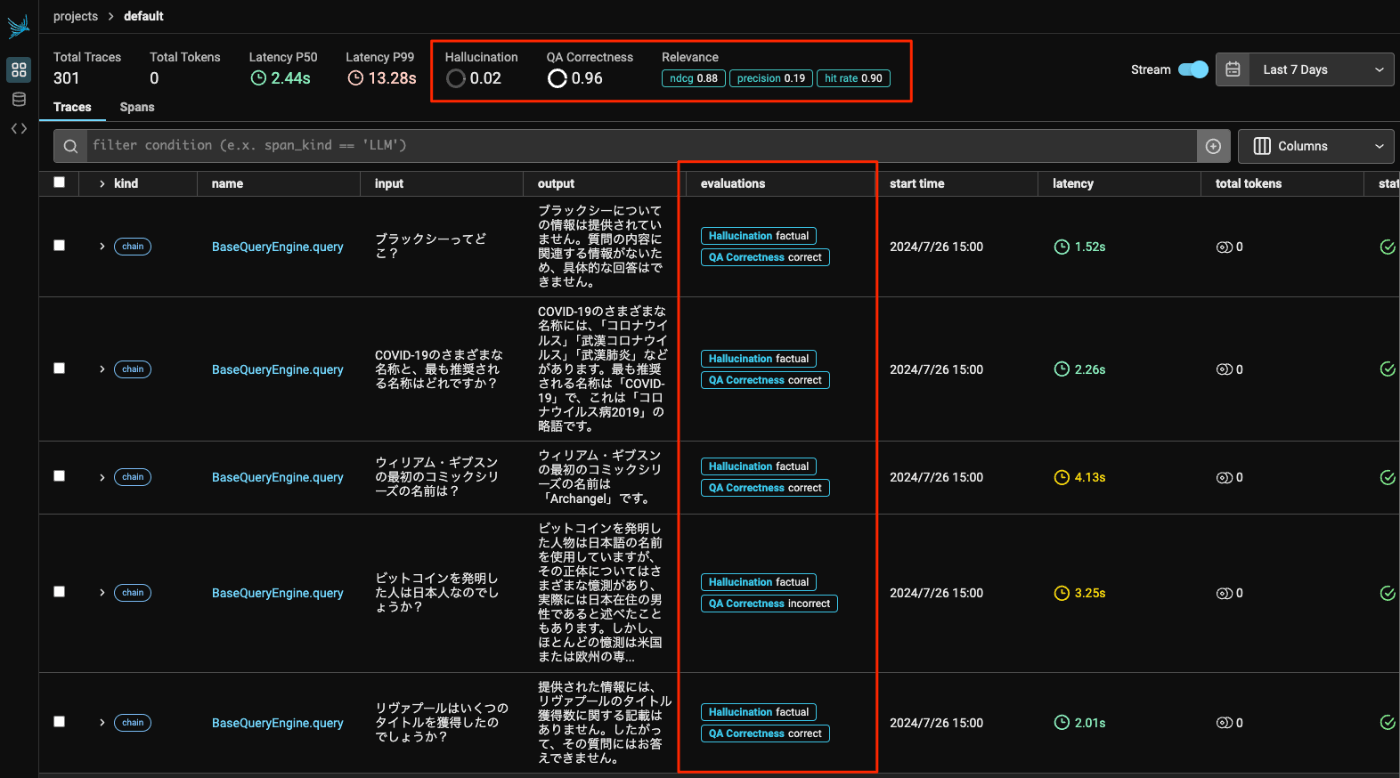
Task: Click the QA Correctness score ring icon
Action: (557, 78)
